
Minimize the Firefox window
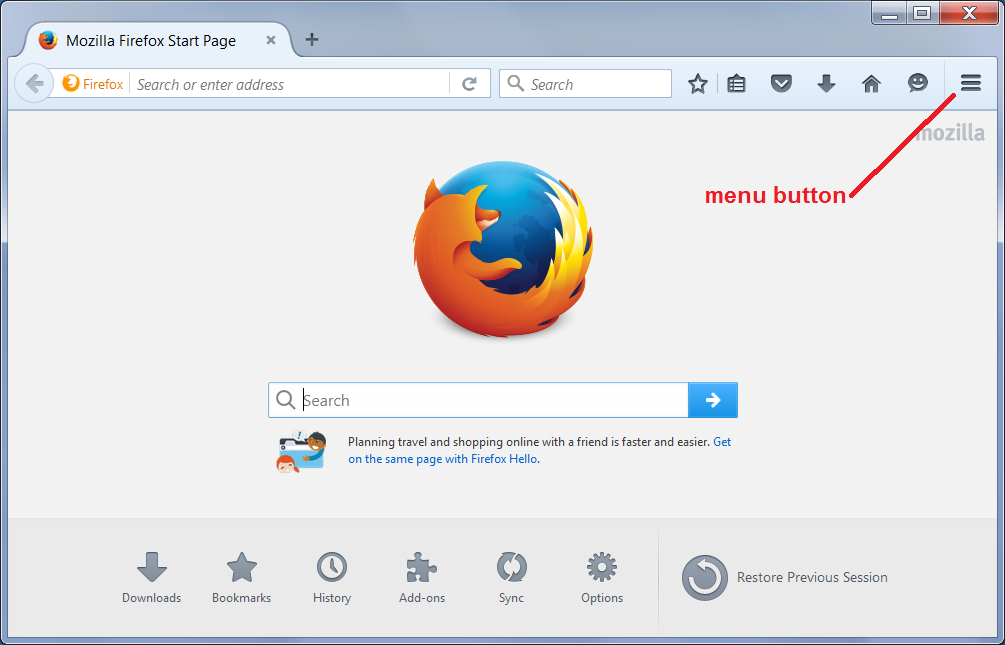(889, 13)
